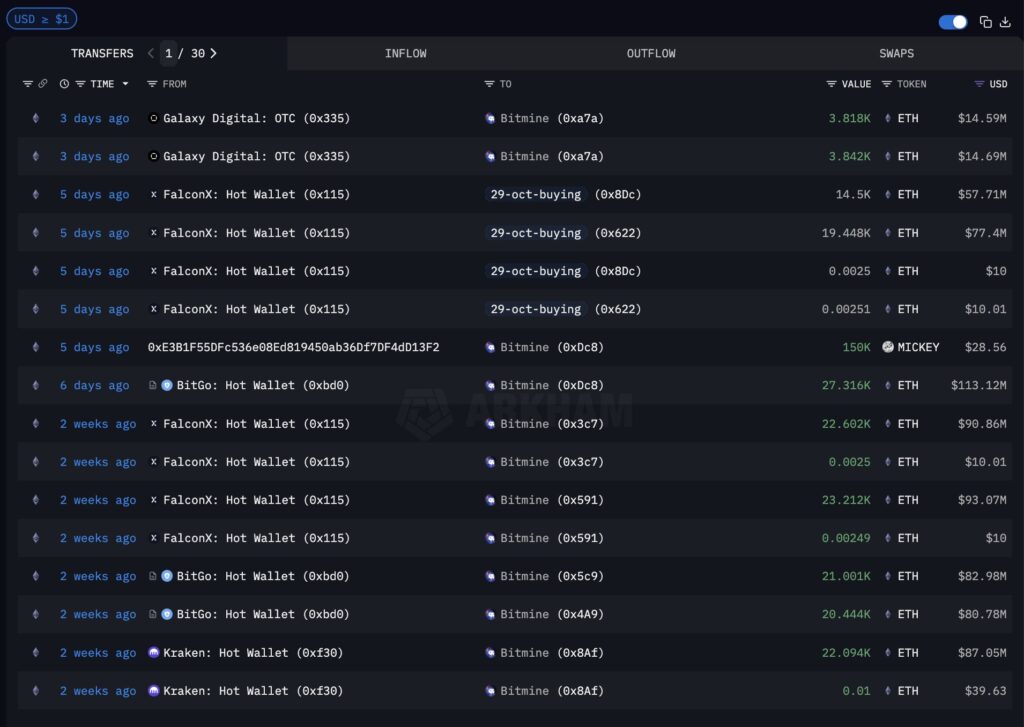Image resolution: width=1024 pixels, height=727 pixels.
Task: Switch to the INFLOW tab
Action: pos(406,53)
